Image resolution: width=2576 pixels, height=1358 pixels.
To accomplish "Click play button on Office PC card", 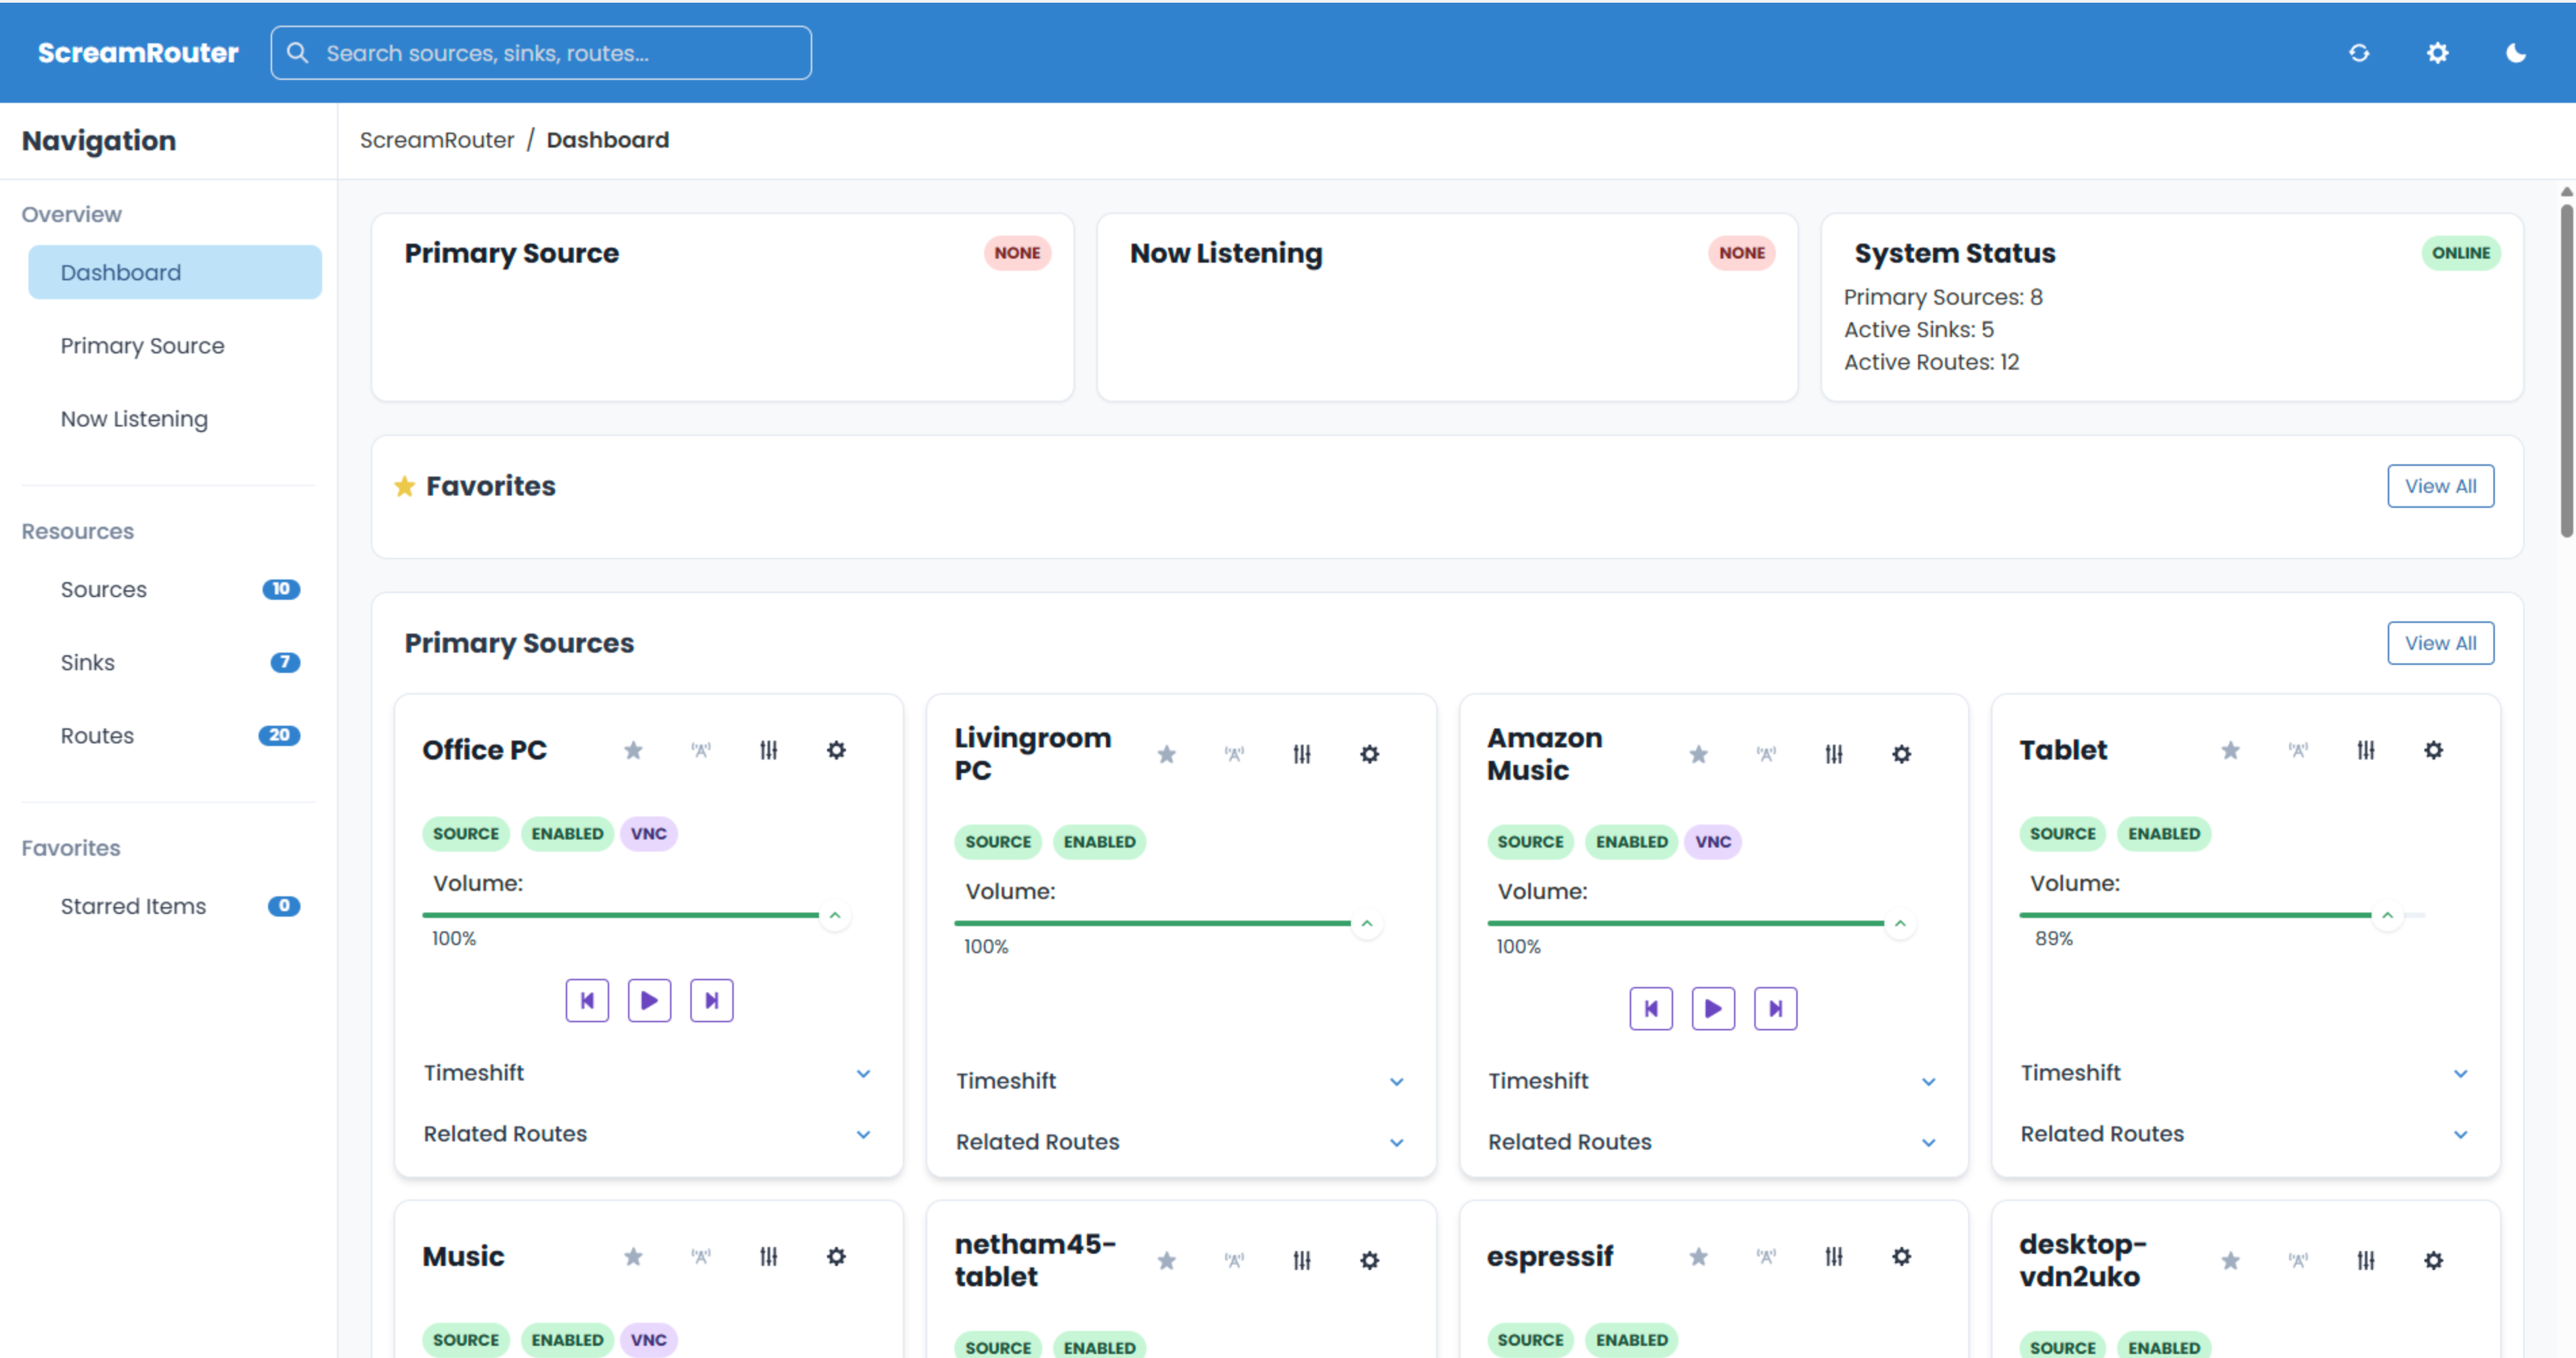I will [649, 1000].
